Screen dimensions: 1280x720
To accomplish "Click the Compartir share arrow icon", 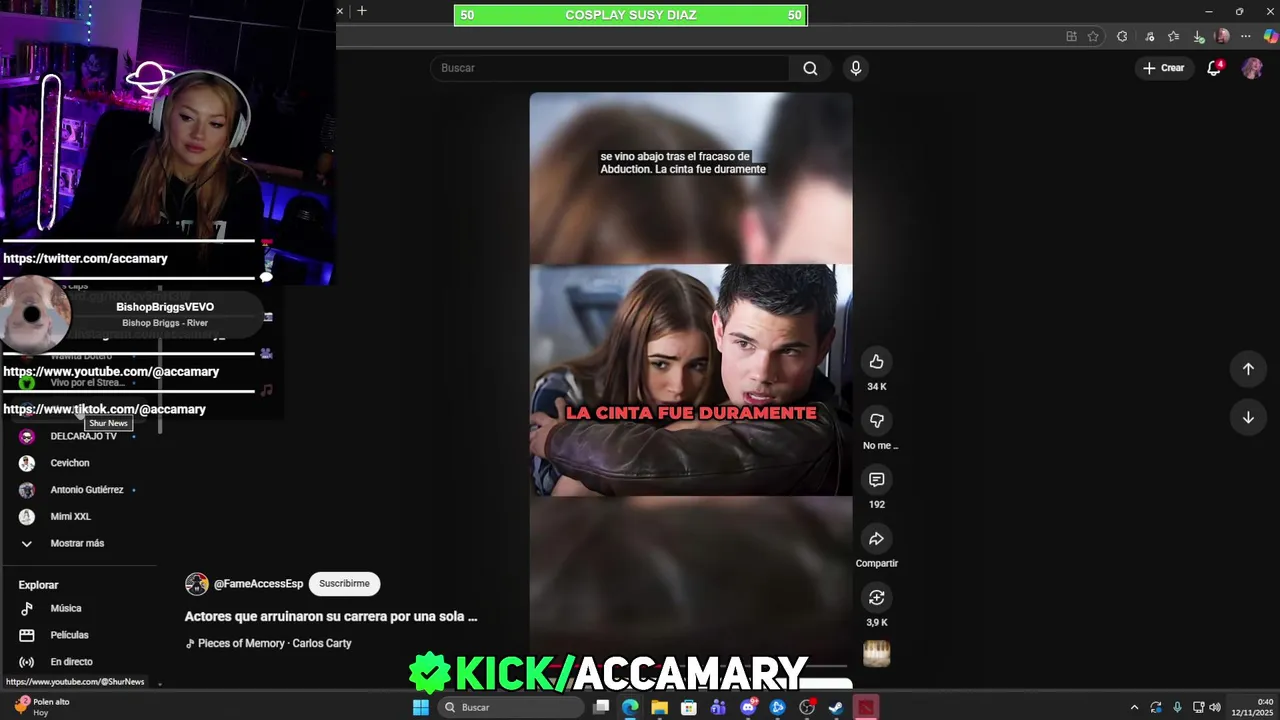I will click(876, 539).
